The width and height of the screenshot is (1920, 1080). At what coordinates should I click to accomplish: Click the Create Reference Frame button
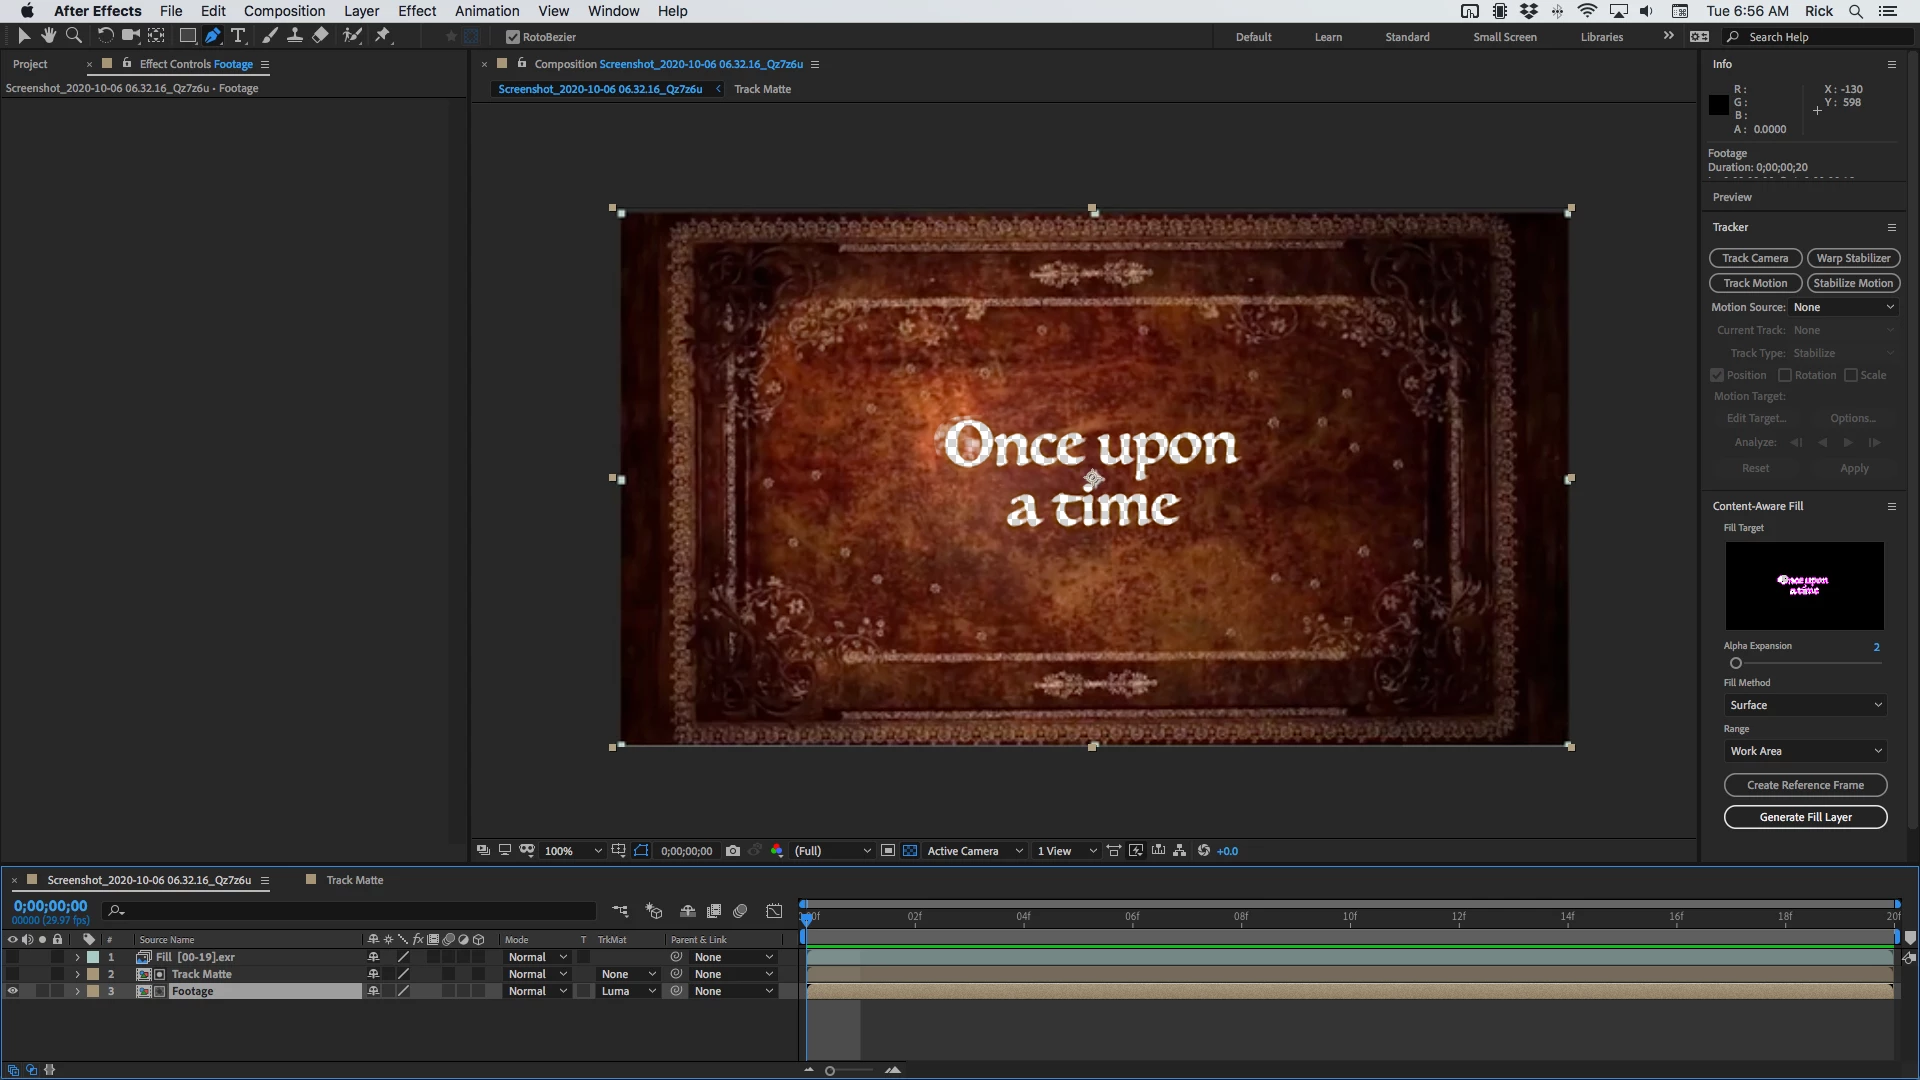tap(1805, 785)
